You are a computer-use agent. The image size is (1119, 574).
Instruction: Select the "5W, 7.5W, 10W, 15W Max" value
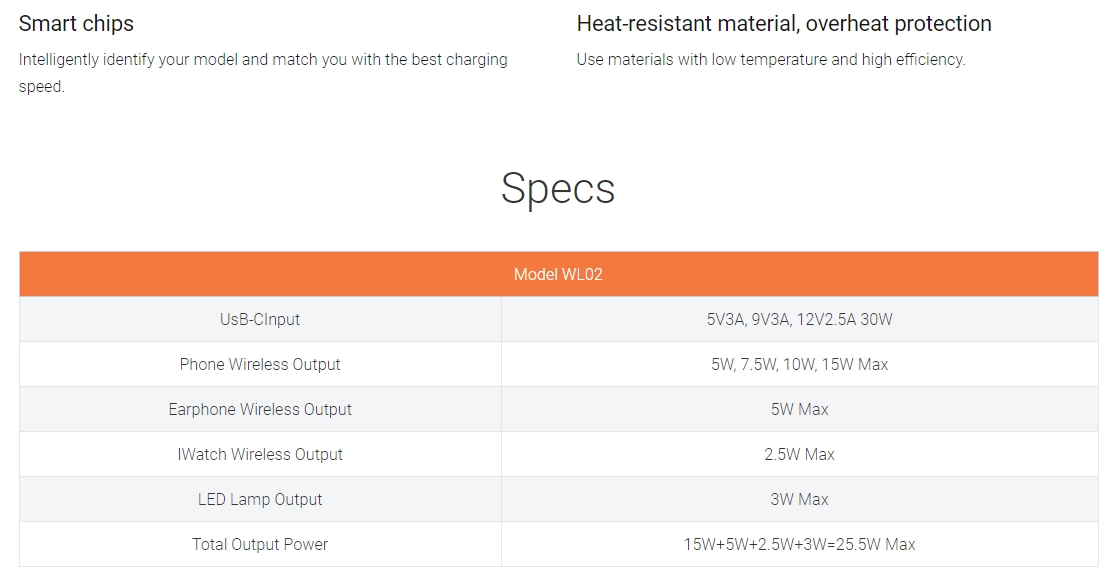coord(799,365)
